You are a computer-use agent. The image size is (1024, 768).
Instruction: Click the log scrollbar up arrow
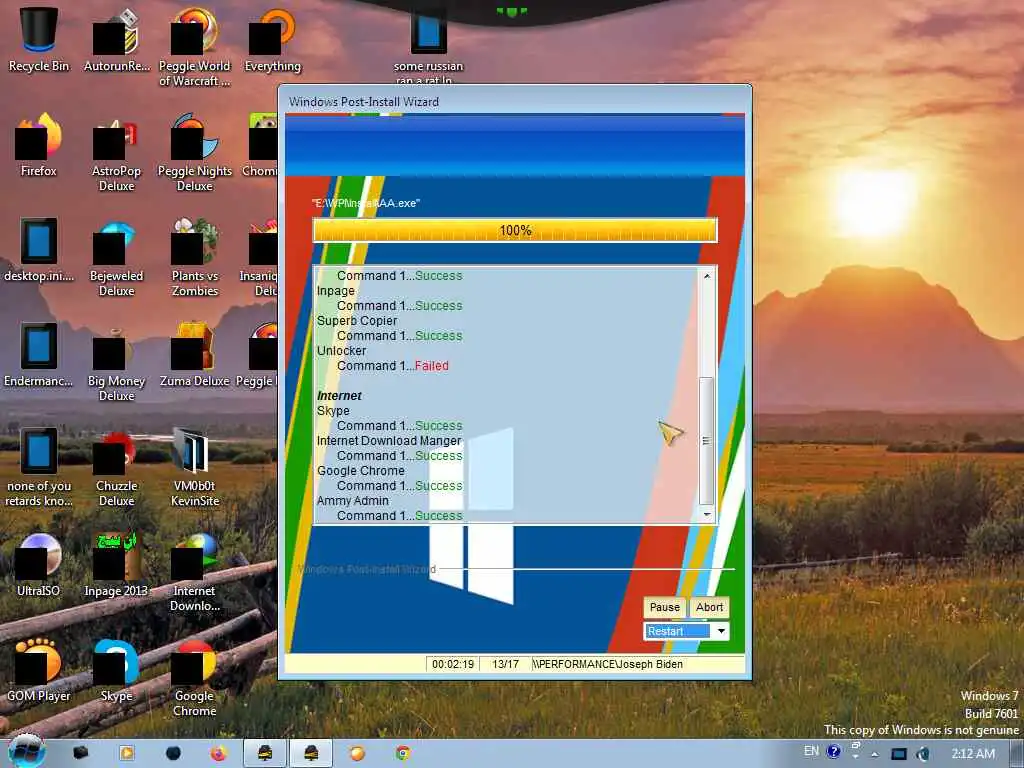click(x=707, y=276)
